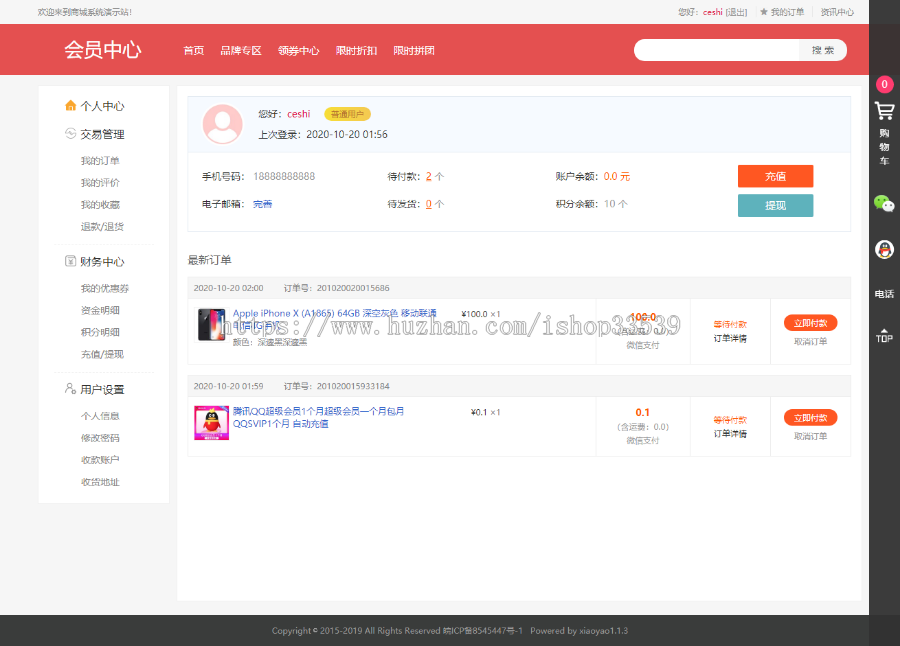Viewport: 900px width, 646px height.
Task: Click the 交易管理 section heading icon
Action: (x=70, y=134)
